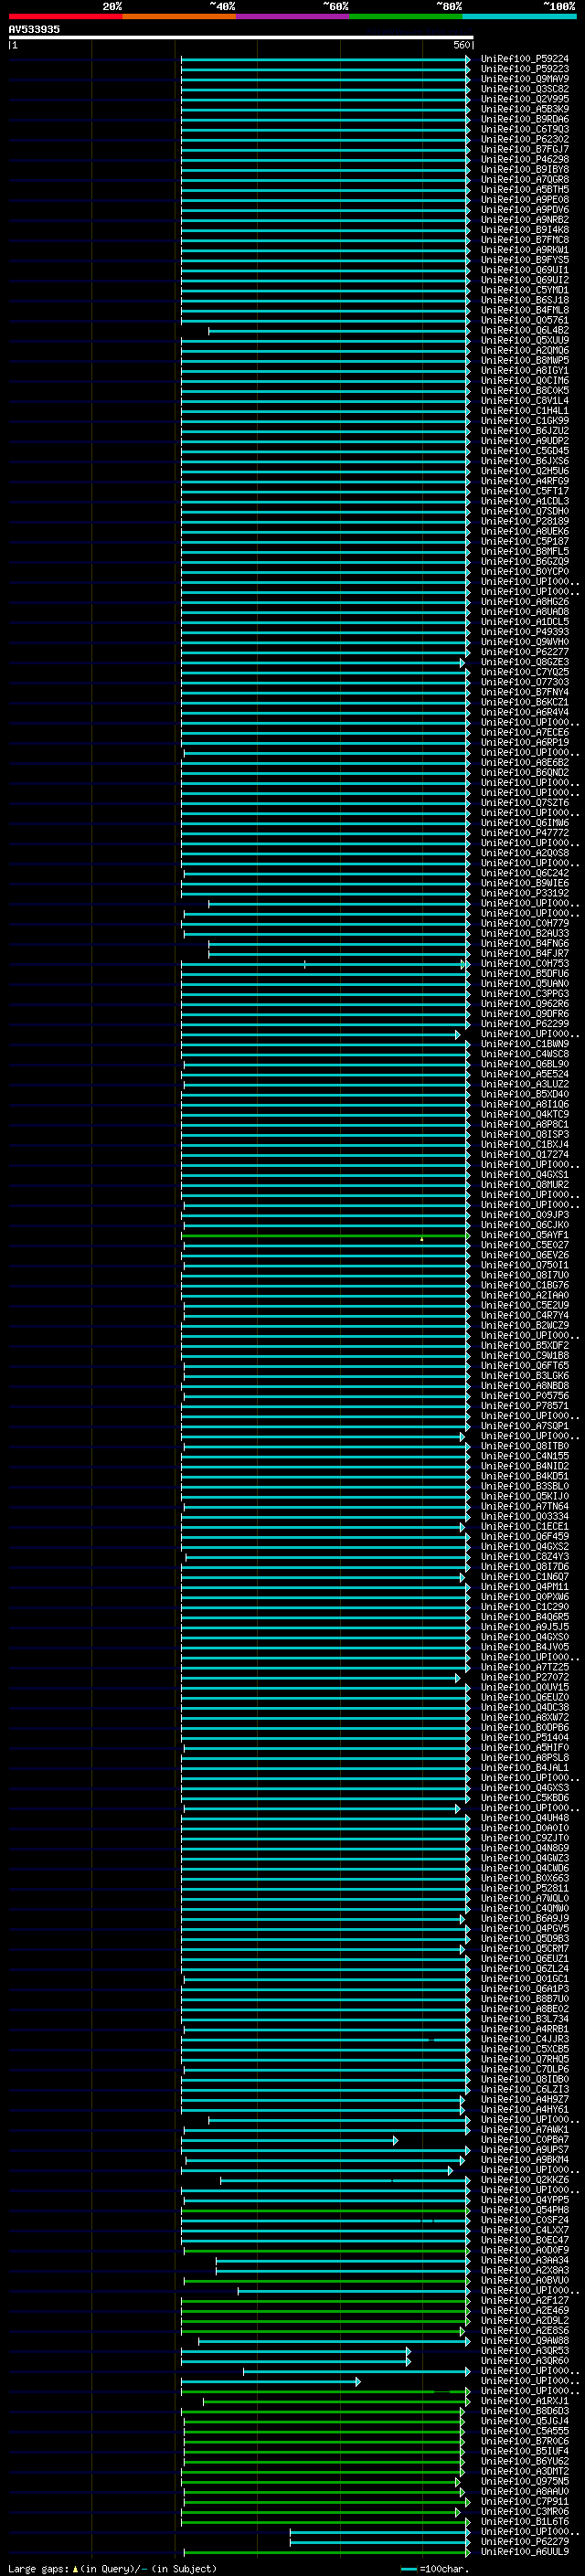
Task: Click the purple ~60% identity legend segment
Action: pyautogui.click(x=293, y=16)
